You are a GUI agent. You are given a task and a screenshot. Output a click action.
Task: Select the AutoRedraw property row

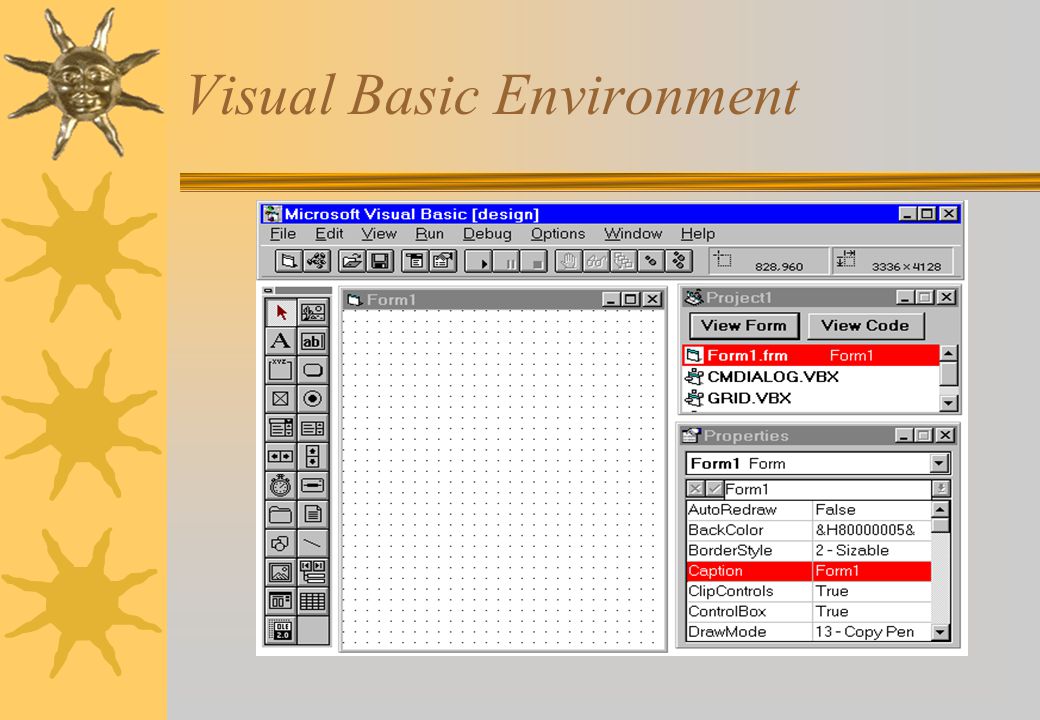click(809, 510)
